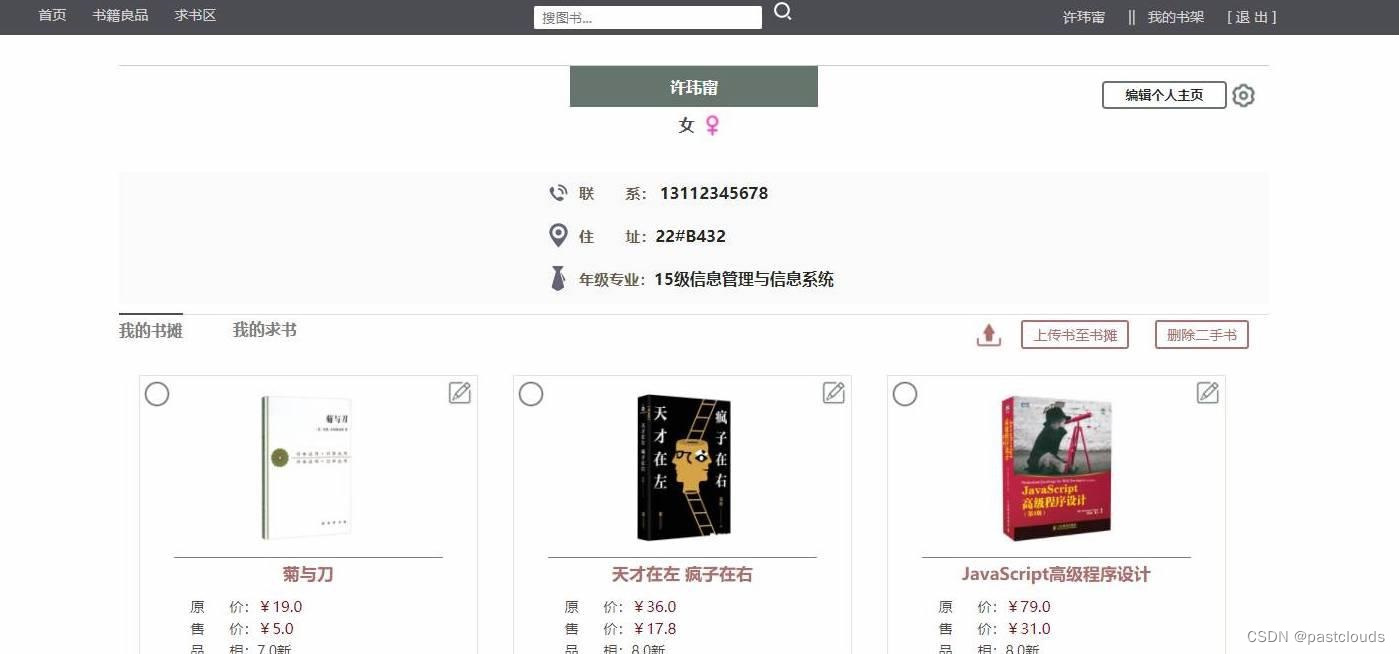Edit the 天才在左 疯子在右 book entry
This screenshot has height=654, width=1400.
point(834,393)
